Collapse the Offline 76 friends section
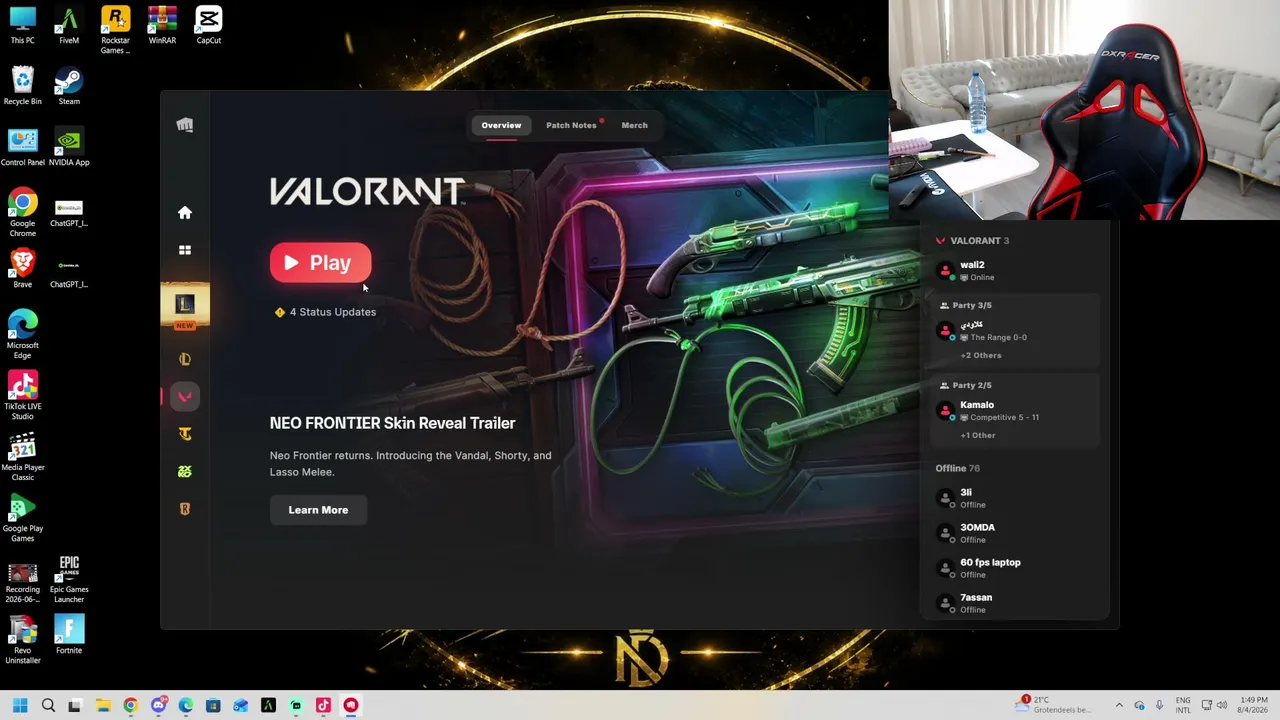This screenshot has height=720, width=1280. pyautogui.click(x=958, y=468)
